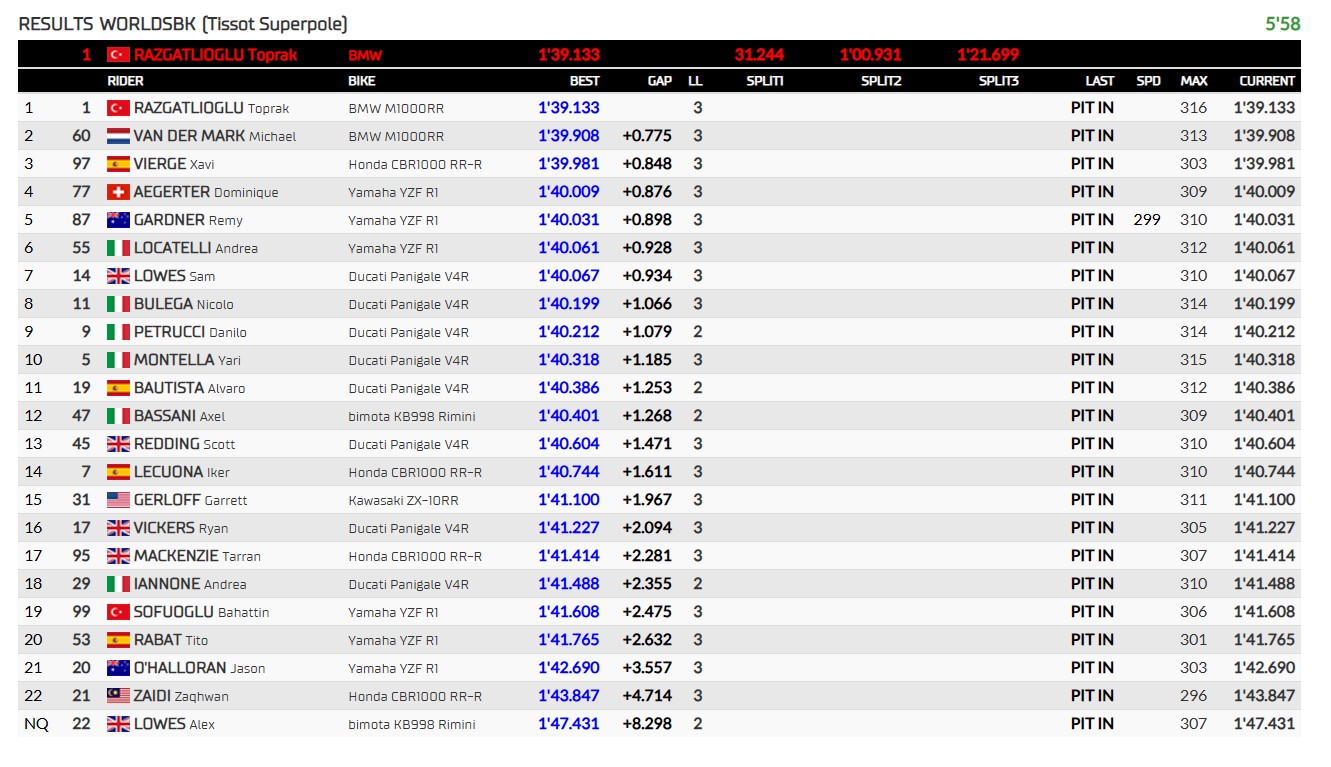Click the Spanish flag next to RABAT

click(118, 640)
